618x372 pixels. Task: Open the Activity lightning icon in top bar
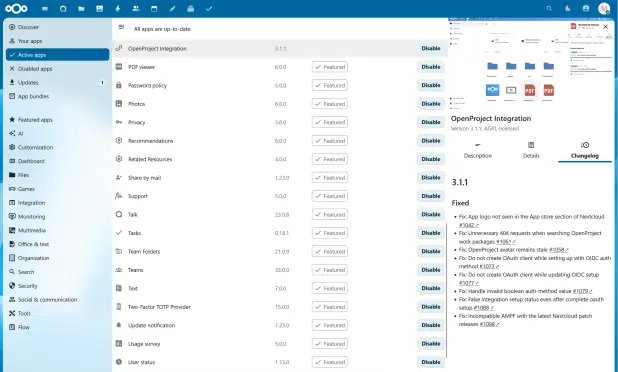pos(117,8)
